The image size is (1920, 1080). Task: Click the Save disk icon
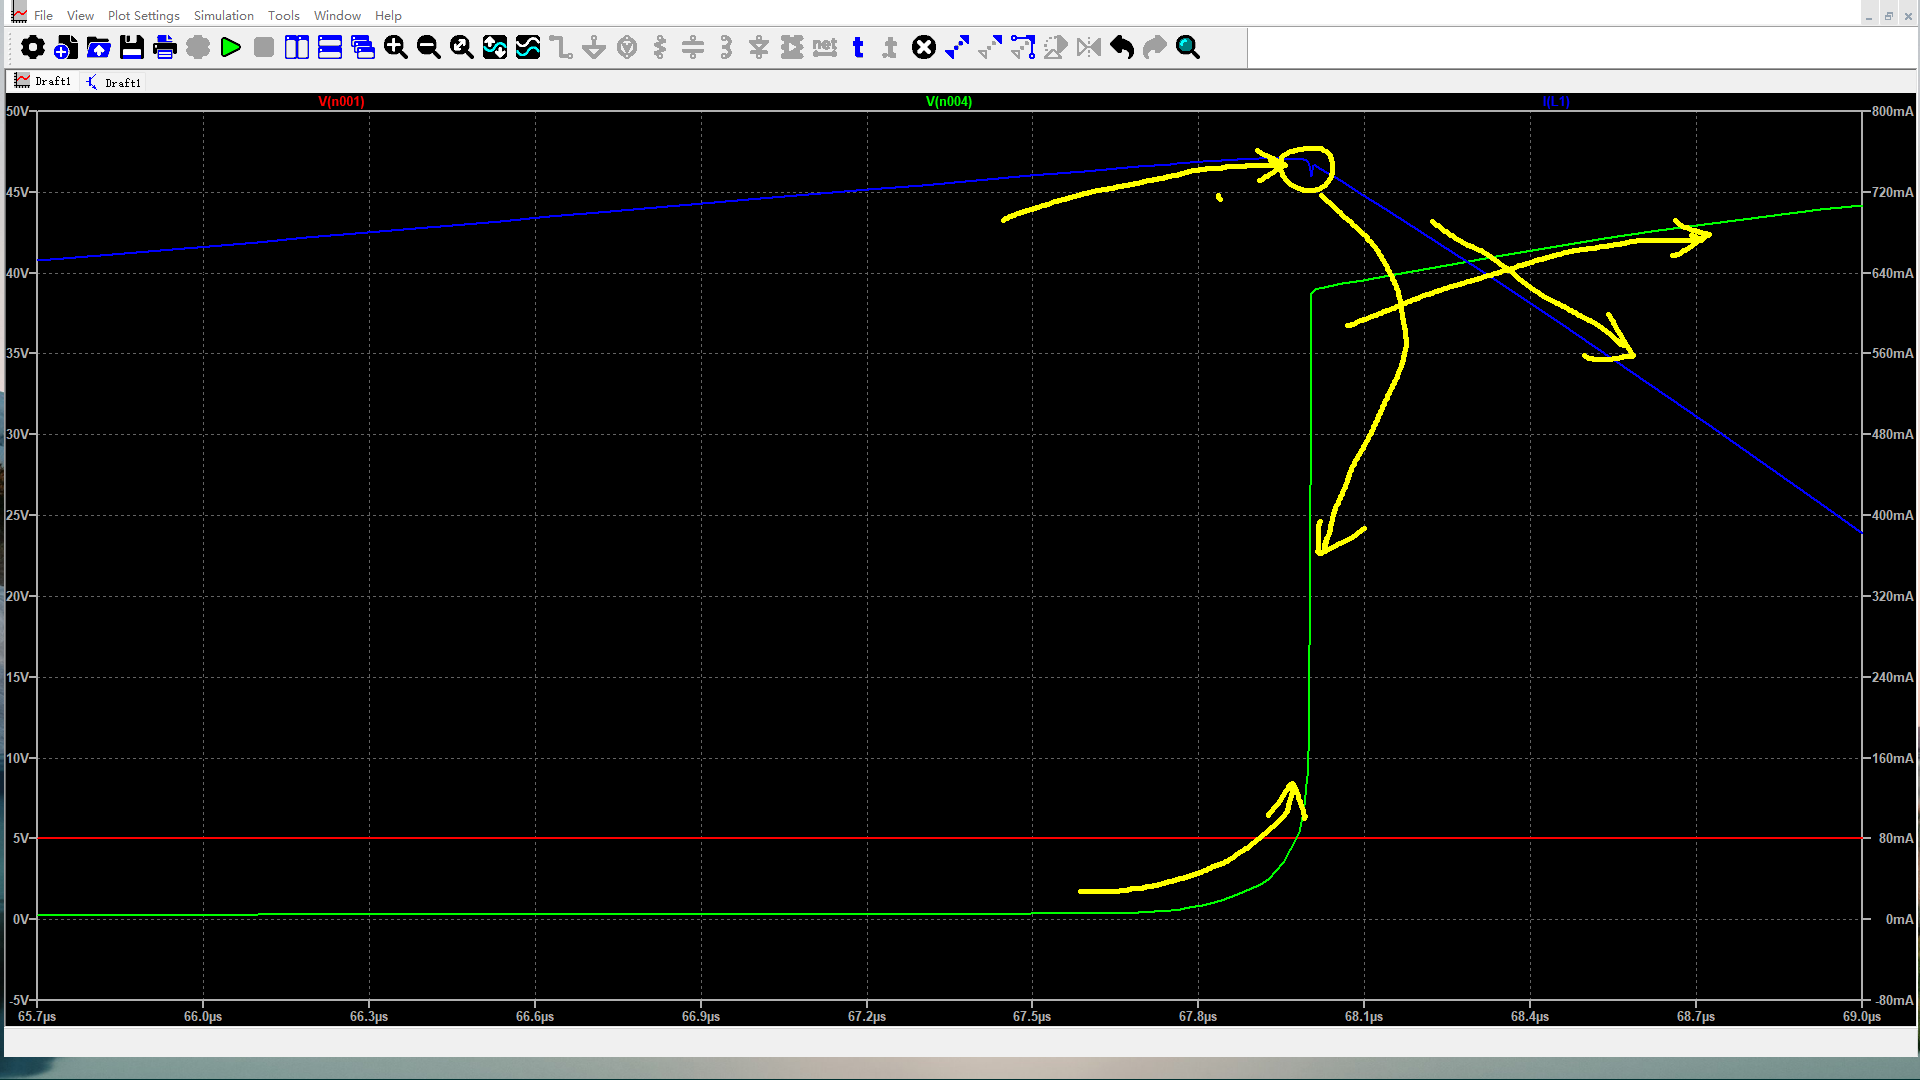tap(132, 47)
